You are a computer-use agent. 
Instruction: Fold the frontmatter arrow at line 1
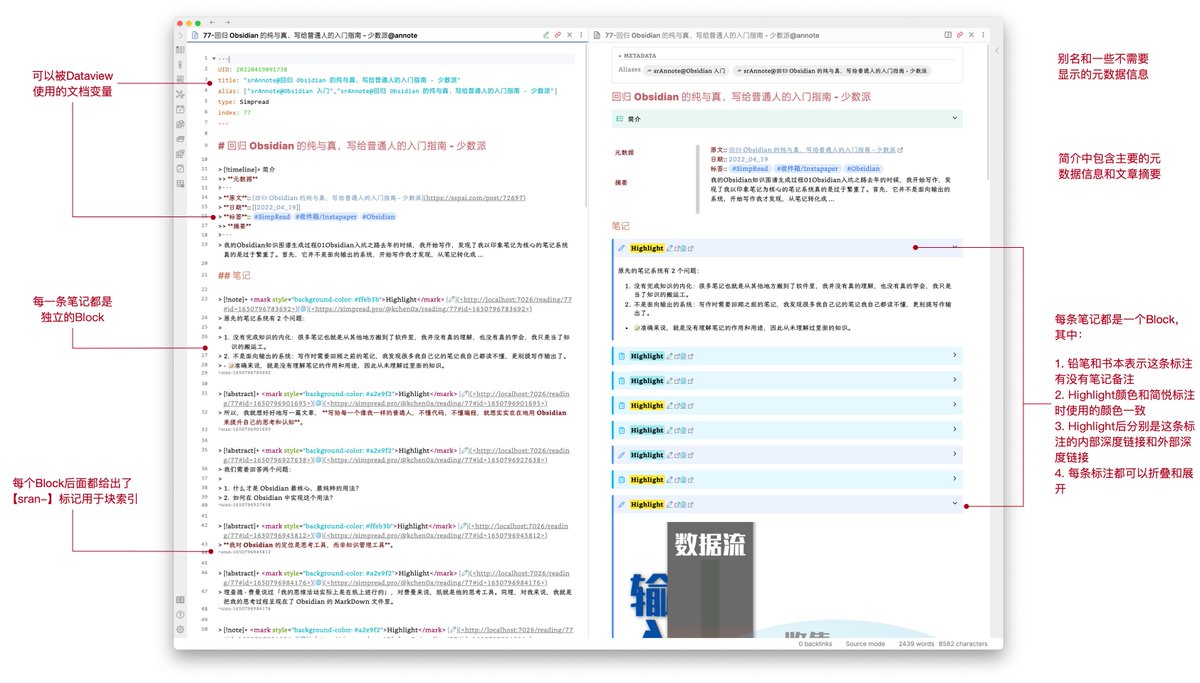(x=214, y=58)
